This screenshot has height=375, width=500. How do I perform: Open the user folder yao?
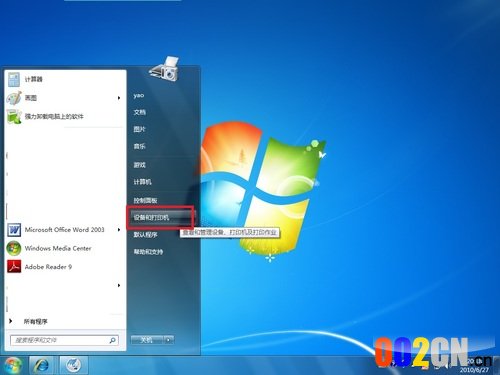[x=139, y=95]
